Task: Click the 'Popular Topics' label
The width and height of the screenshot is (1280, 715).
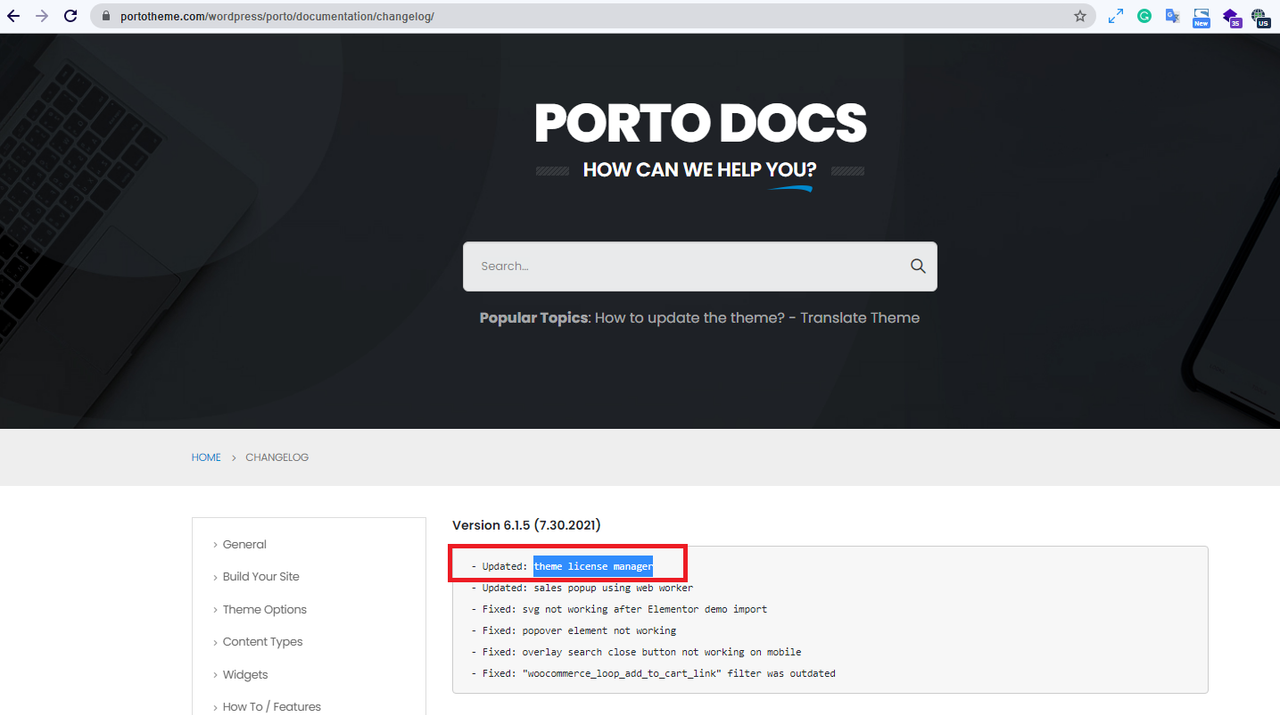Action: click(x=533, y=318)
